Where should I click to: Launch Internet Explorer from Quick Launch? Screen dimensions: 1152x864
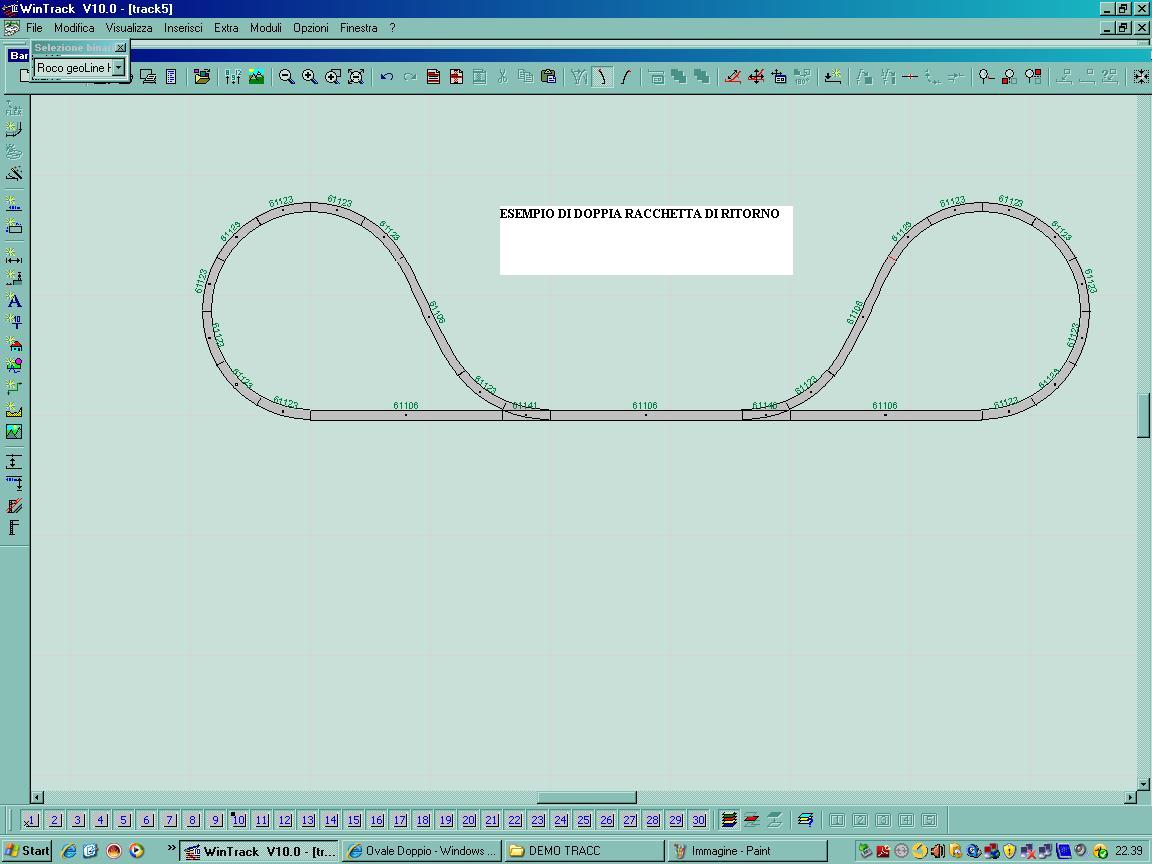pos(69,851)
